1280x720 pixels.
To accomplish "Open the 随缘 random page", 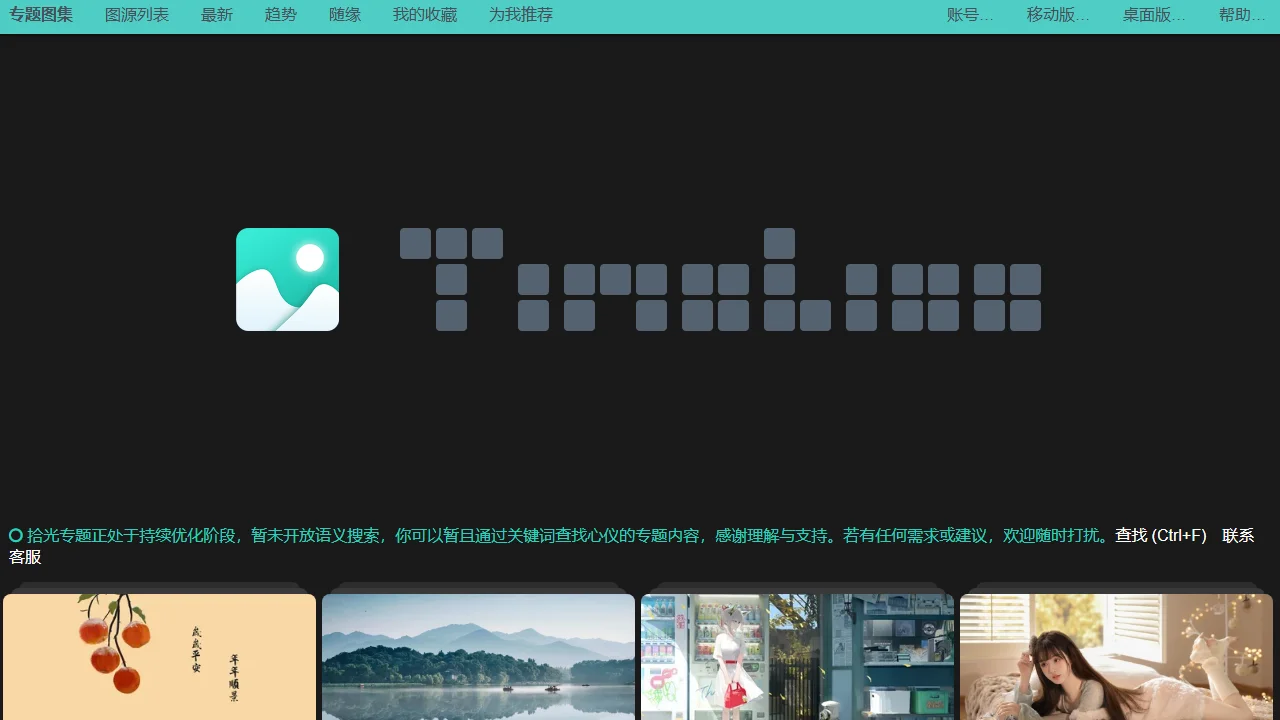I will [345, 15].
